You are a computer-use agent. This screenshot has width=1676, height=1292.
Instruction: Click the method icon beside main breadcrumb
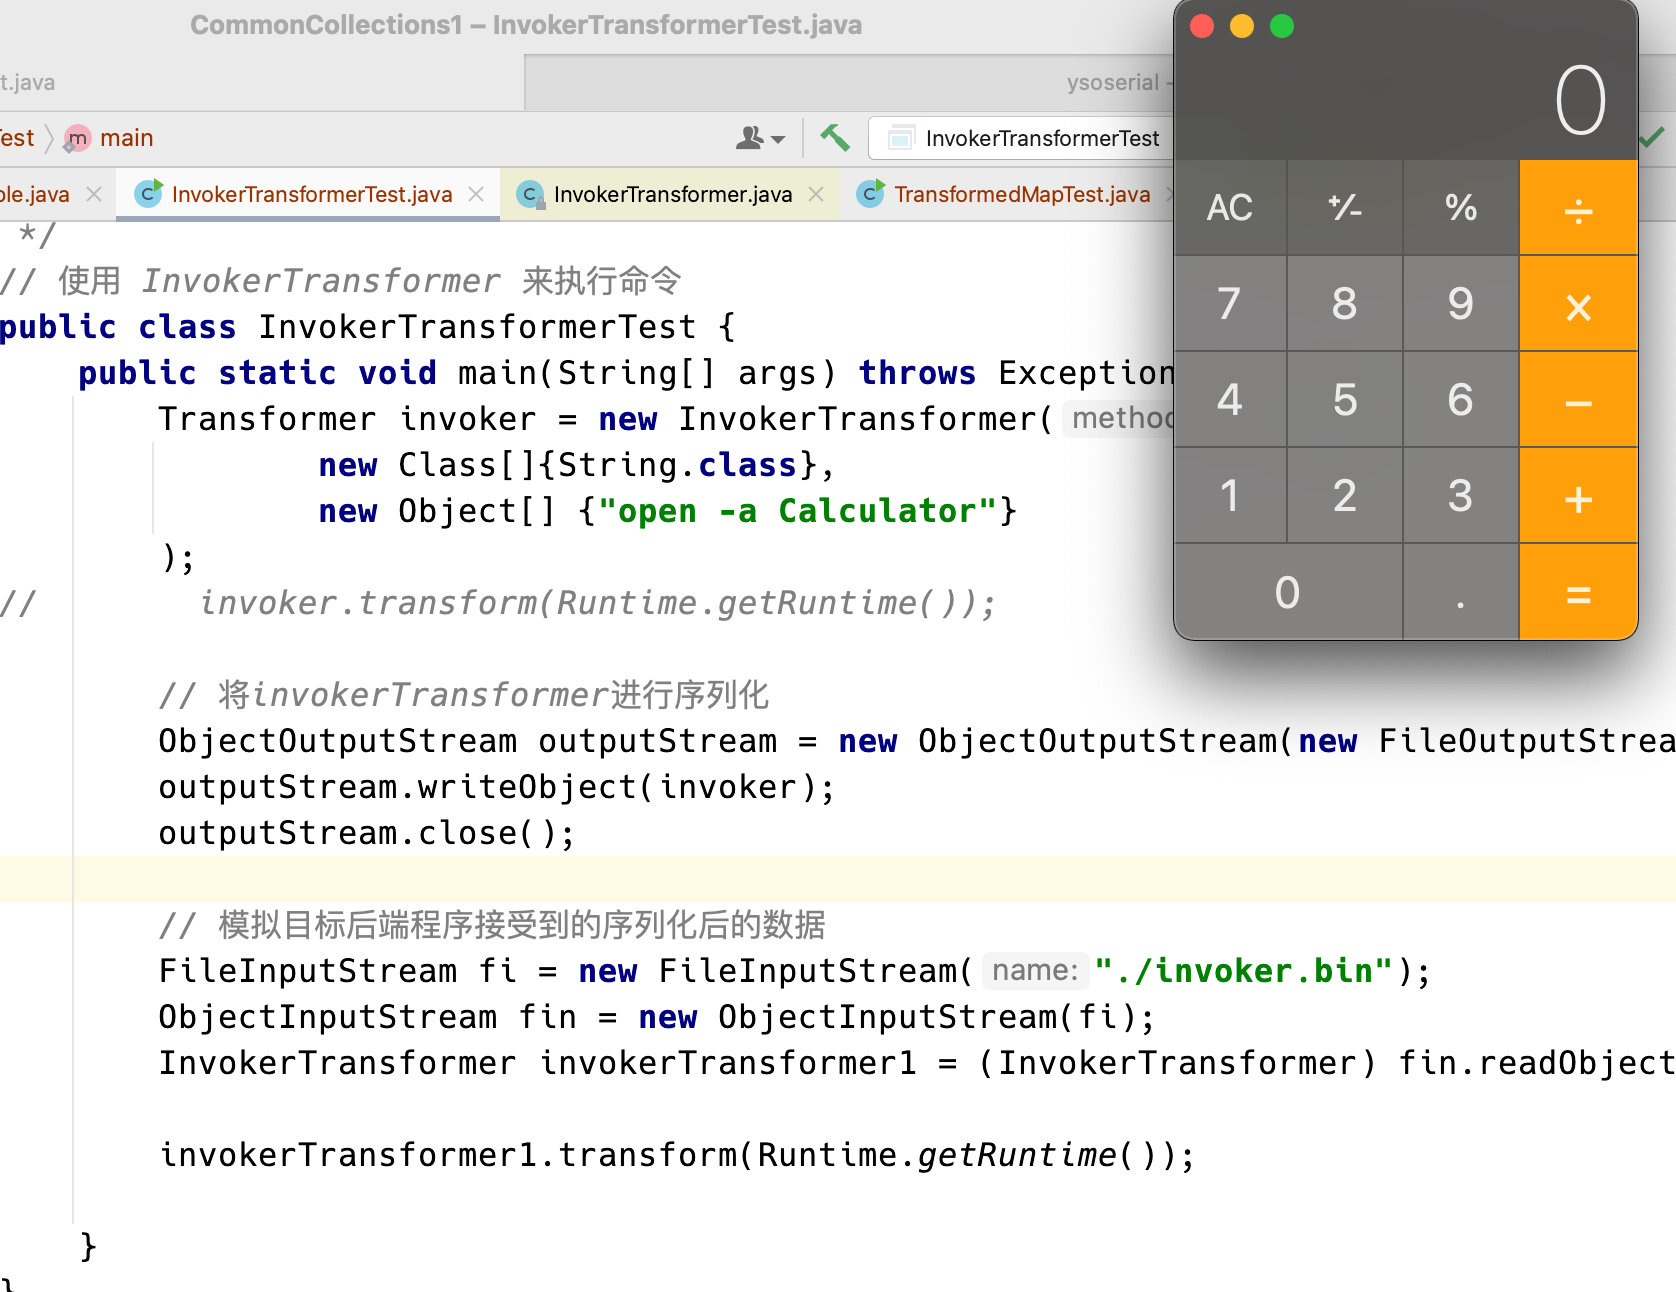click(x=77, y=138)
